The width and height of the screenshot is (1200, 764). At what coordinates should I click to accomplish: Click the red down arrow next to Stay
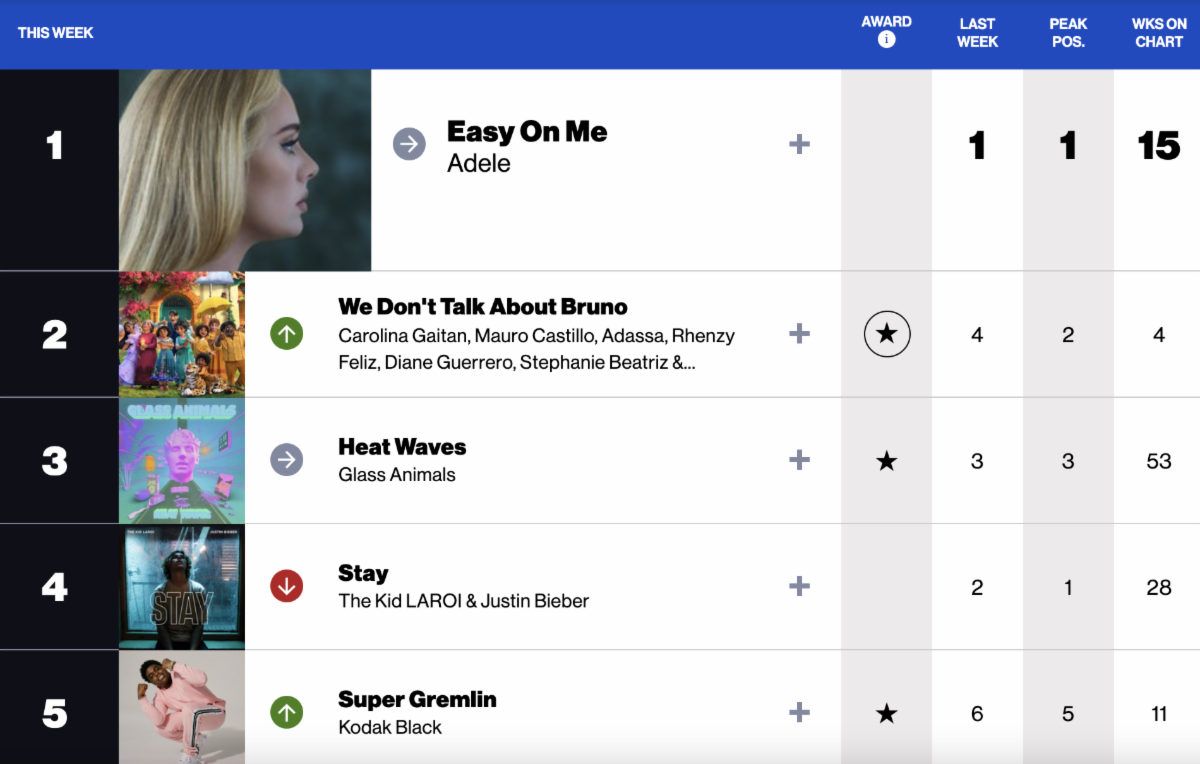287,587
